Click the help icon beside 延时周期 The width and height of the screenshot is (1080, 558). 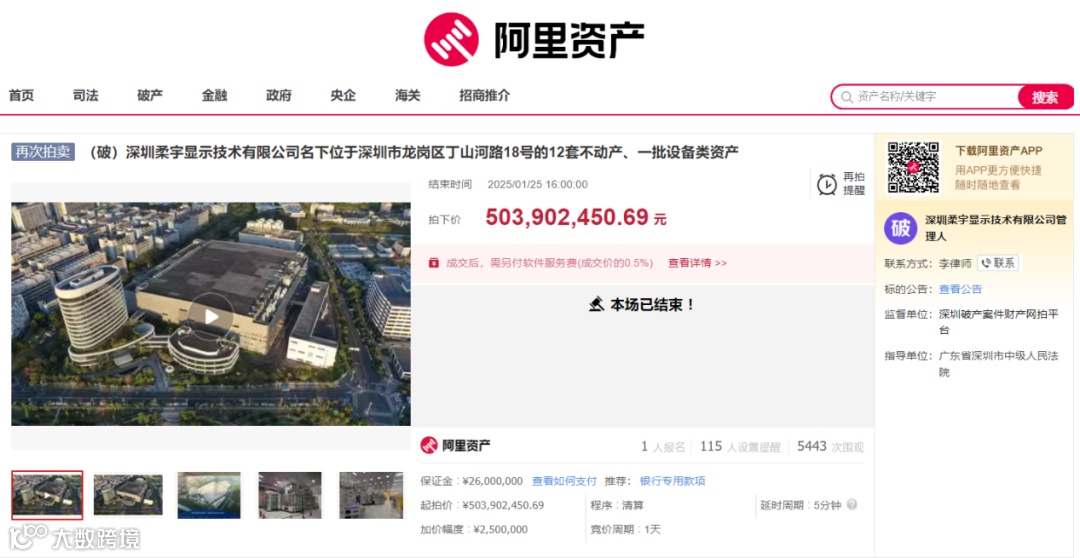coord(851,504)
